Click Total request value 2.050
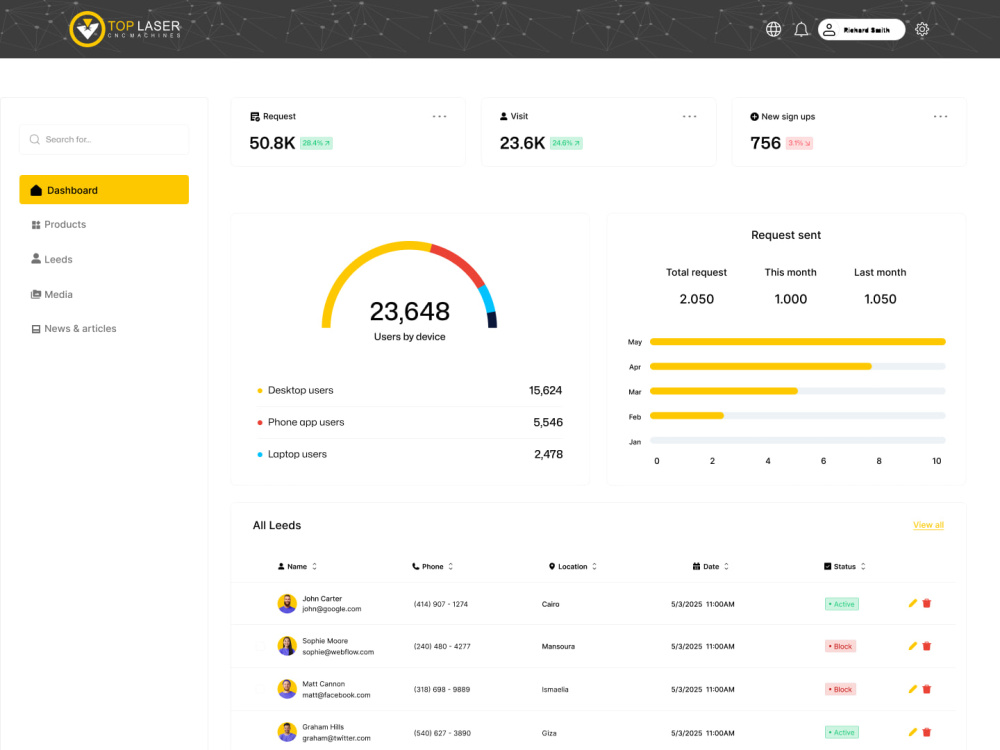 tap(696, 299)
